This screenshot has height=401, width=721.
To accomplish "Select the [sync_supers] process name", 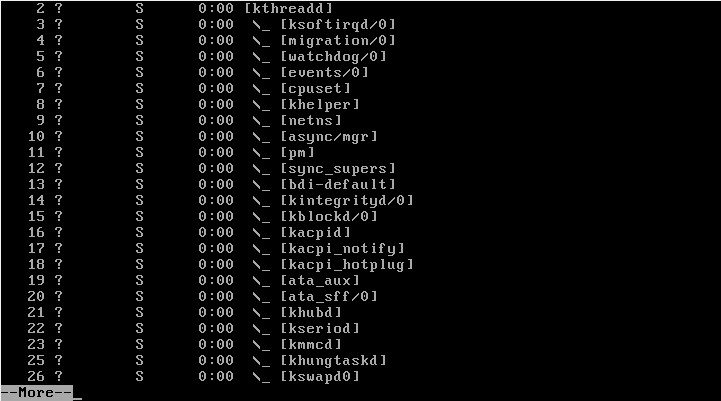I will click(338, 168).
